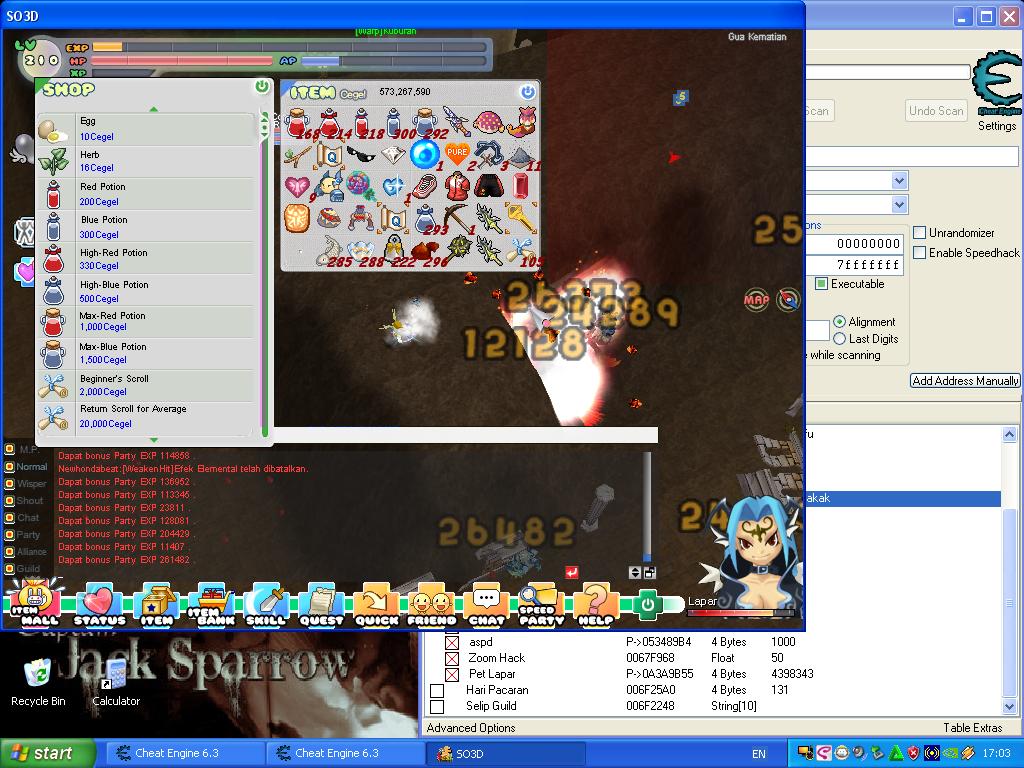This screenshot has width=1024, height=768.
Task: Enable Speedhack checkbox
Action: [x=920, y=252]
